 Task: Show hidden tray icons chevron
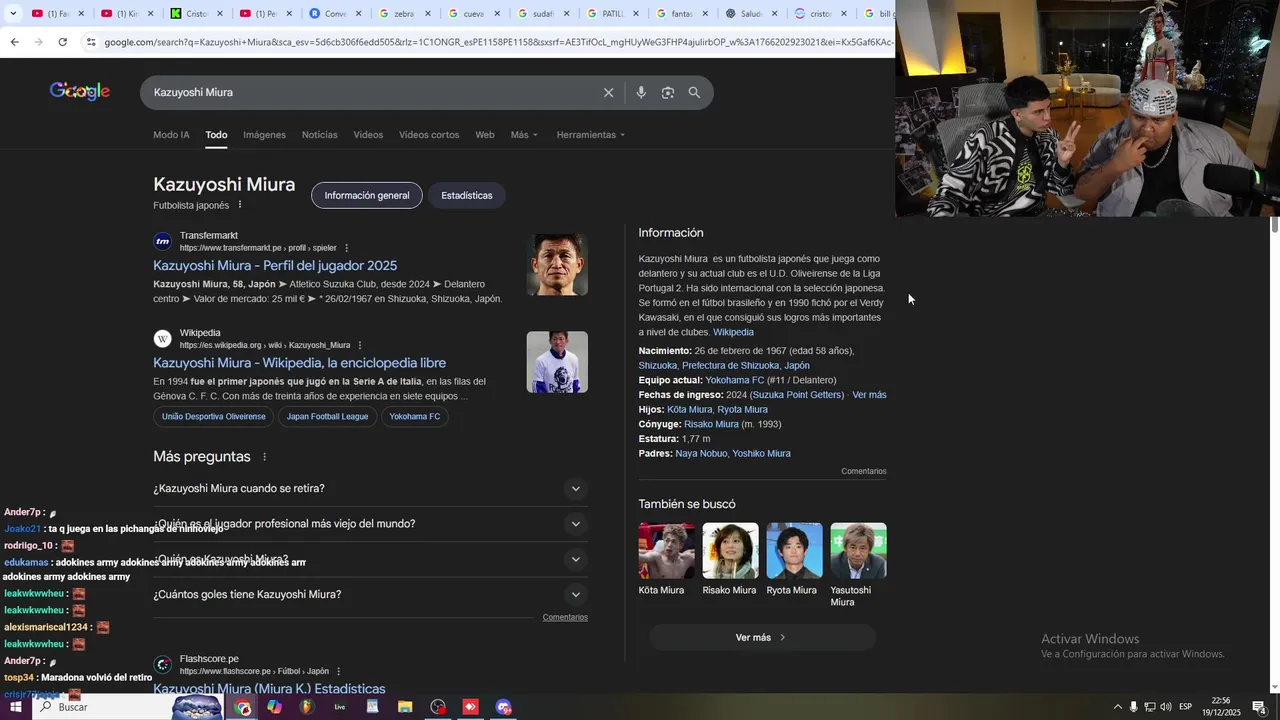point(1118,707)
